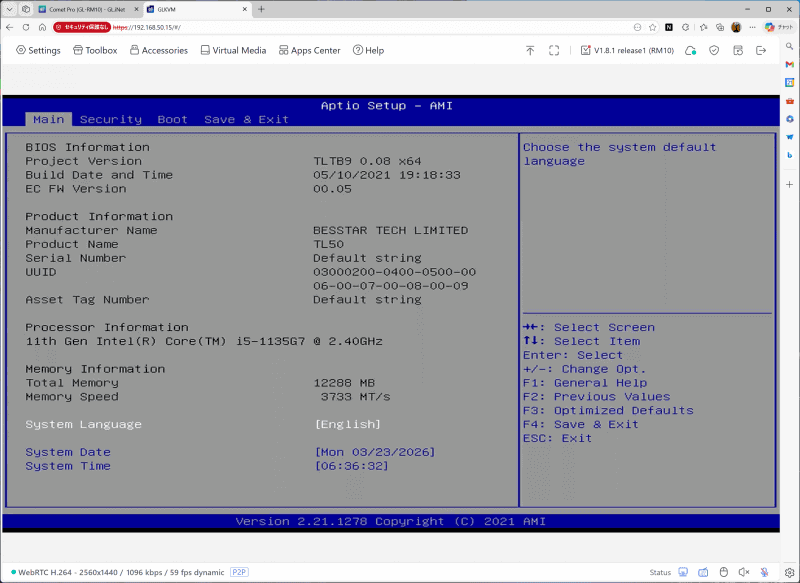
Task: Click the security shield check icon
Action: click(x=714, y=50)
